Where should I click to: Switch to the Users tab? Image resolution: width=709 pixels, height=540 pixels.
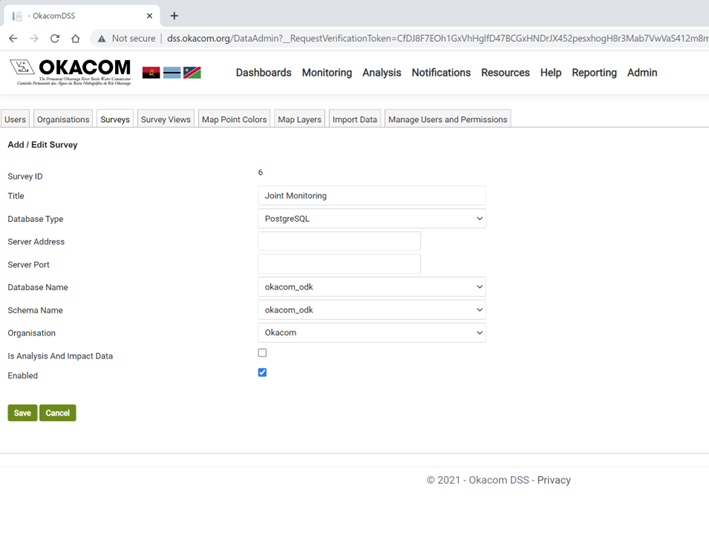15,119
